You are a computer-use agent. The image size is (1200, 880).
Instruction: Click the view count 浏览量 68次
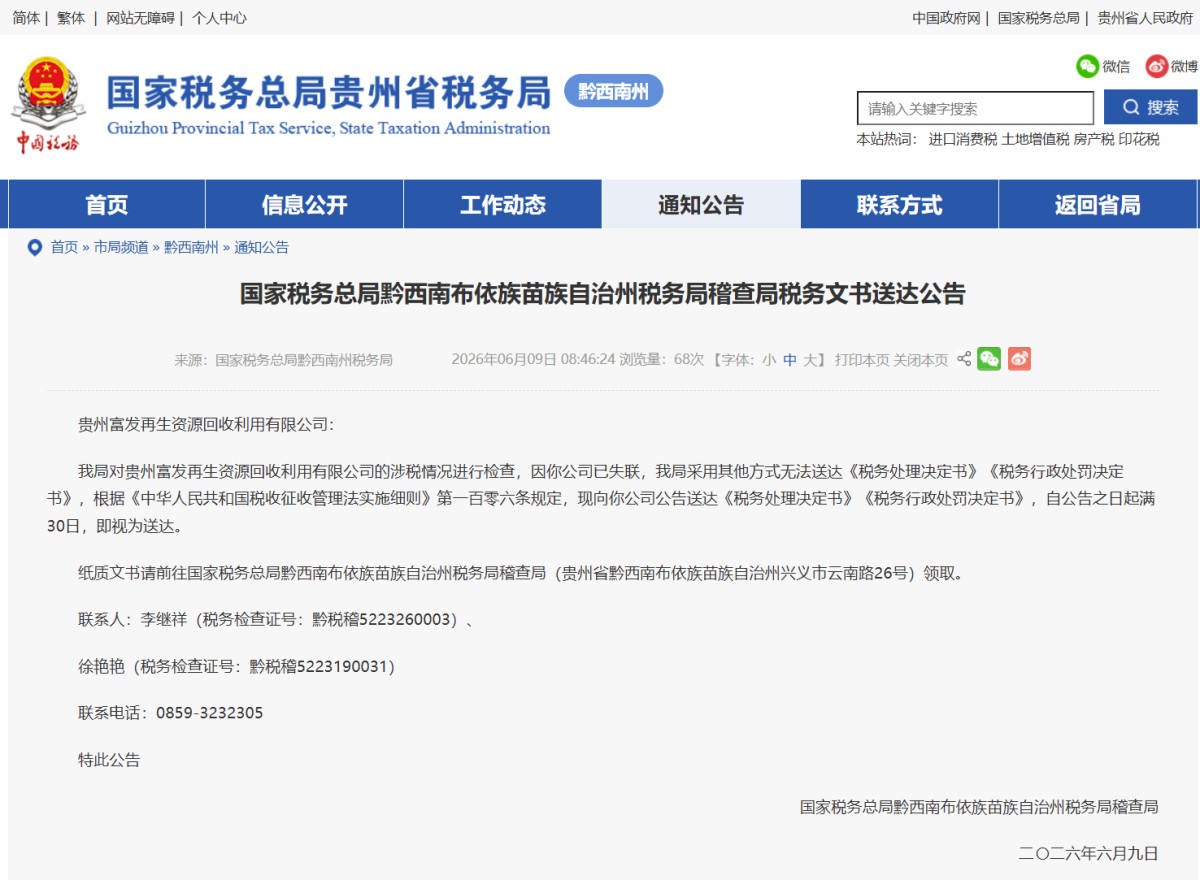point(662,360)
